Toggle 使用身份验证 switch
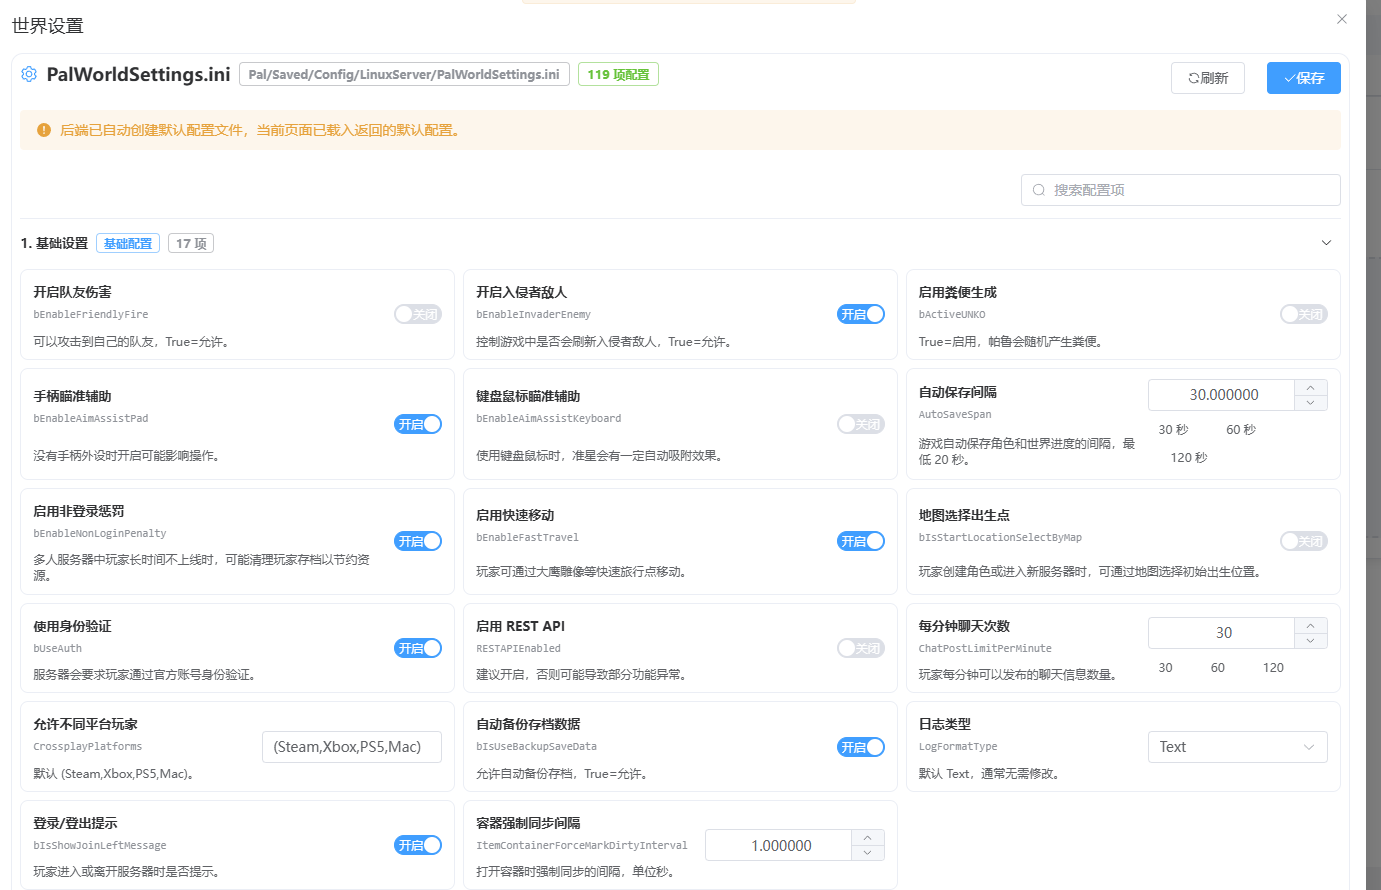This screenshot has width=1381, height=890. click(x=418, y=648)
